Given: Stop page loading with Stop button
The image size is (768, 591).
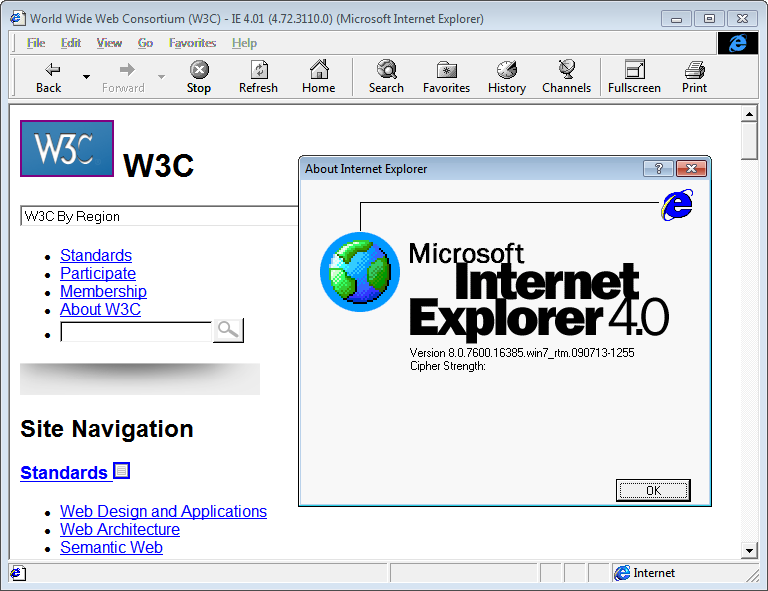Looking at the screenshot, I should [199, 77].
